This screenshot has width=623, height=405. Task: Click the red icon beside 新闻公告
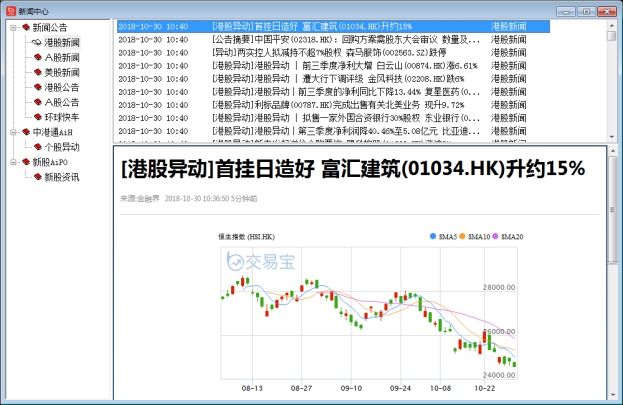(x=25, y=28)
